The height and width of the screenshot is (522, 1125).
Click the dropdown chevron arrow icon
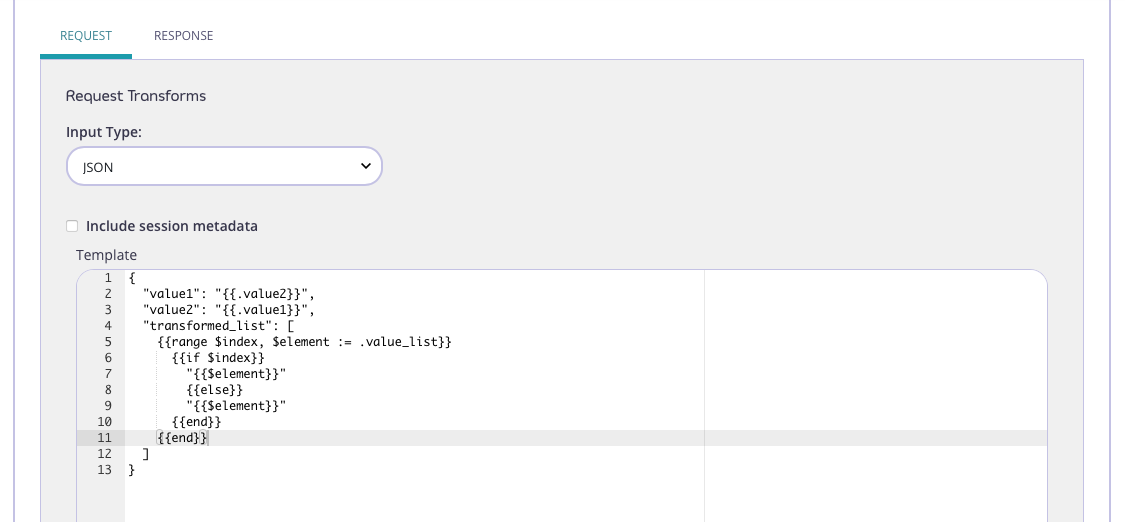(365, 167)
